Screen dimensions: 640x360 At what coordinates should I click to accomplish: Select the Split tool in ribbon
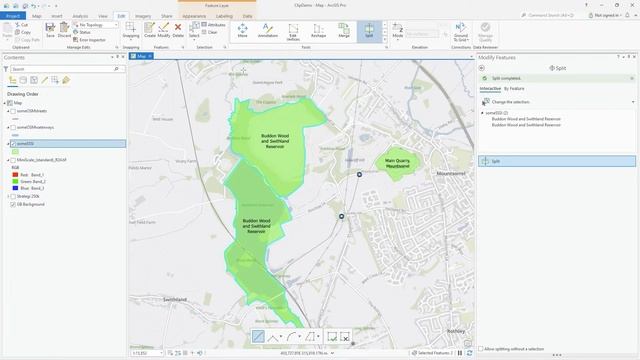[x=369, y=31]
